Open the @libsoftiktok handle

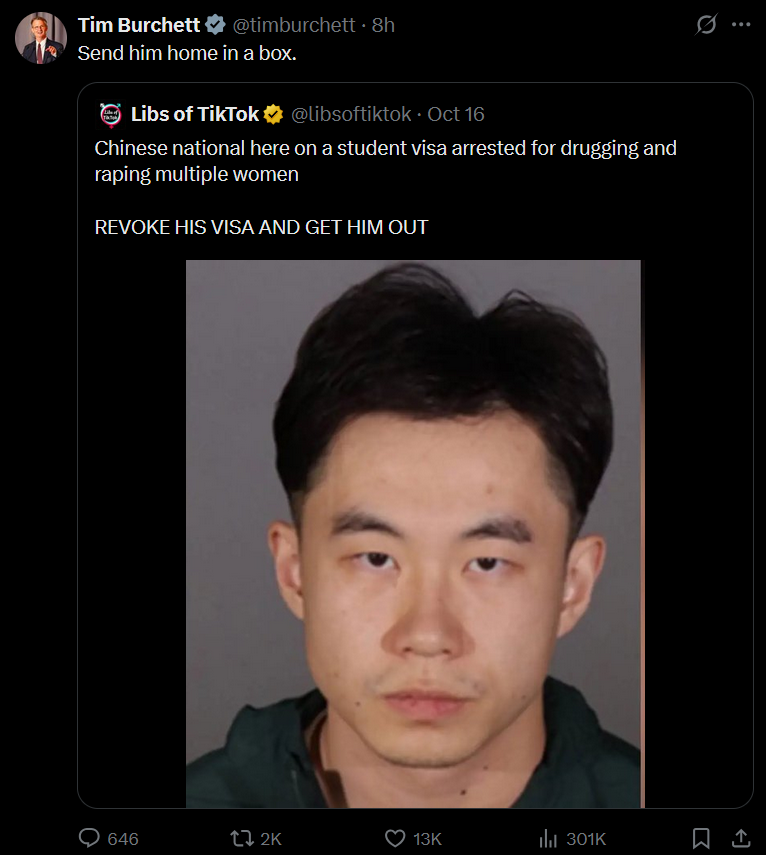pos(351,115)
